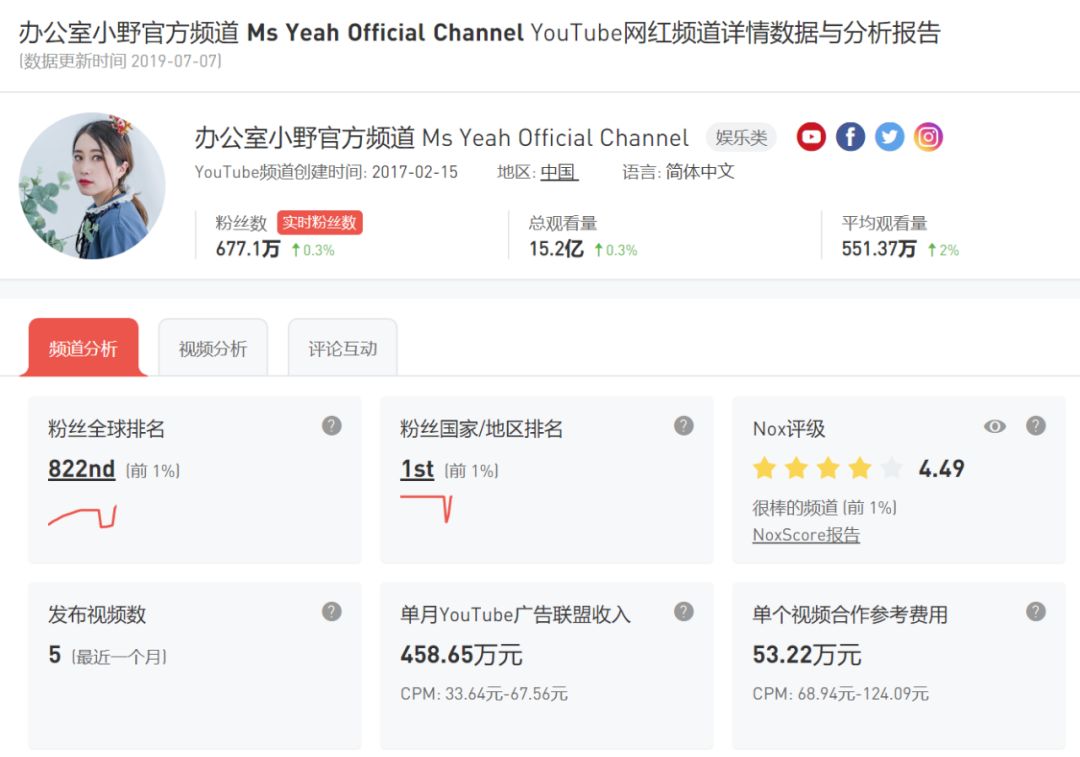
Task: Open the 中国 region link
Action: click(x=559, y=172)
